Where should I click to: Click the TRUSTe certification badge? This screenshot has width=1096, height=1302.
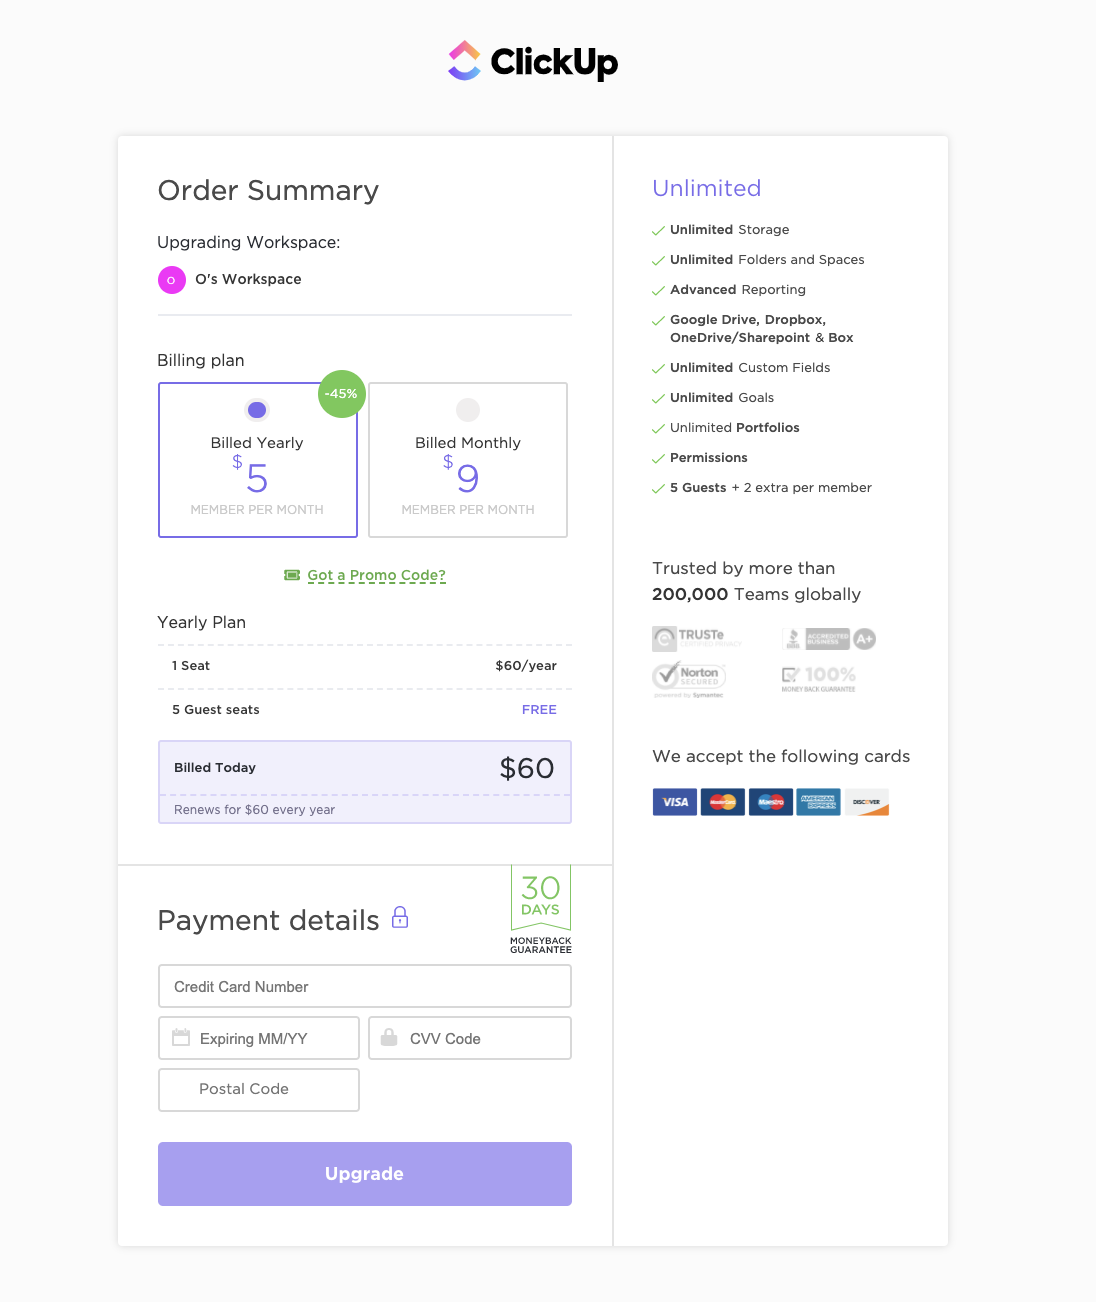(x=697, y=638)
